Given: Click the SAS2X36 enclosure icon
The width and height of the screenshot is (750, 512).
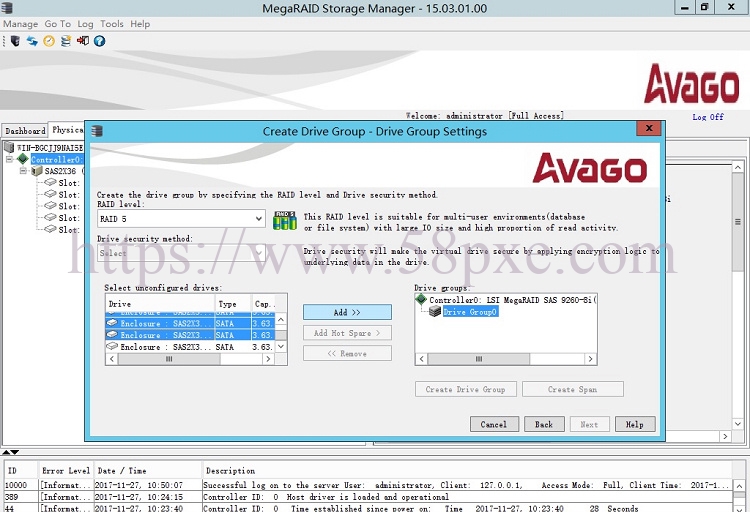Looking at the screenshot, I should (37, 170).
